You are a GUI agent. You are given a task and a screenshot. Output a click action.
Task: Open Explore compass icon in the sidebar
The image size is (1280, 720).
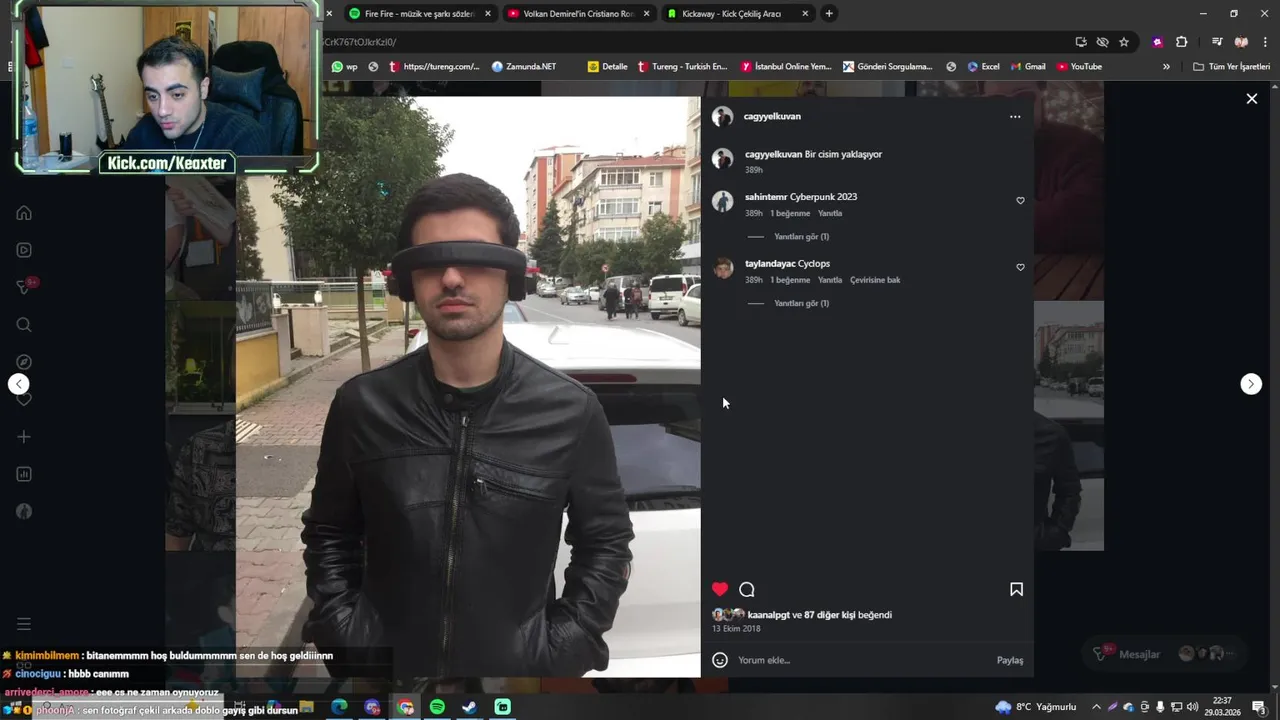click(24, 362)
